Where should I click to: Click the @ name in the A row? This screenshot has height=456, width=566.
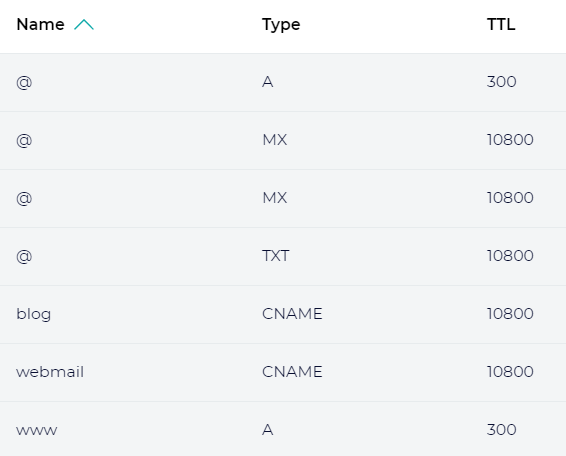[24, 83]
